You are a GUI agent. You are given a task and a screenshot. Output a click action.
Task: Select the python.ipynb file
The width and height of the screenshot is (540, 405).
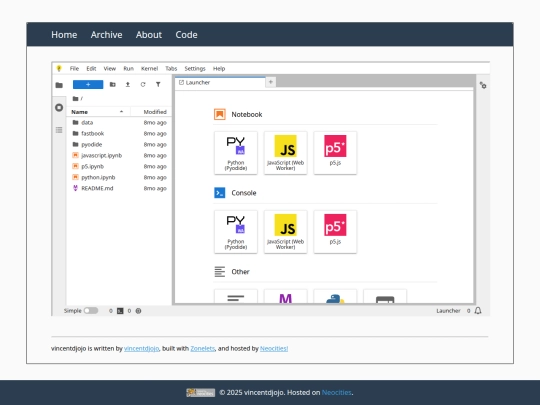[119, 177]
